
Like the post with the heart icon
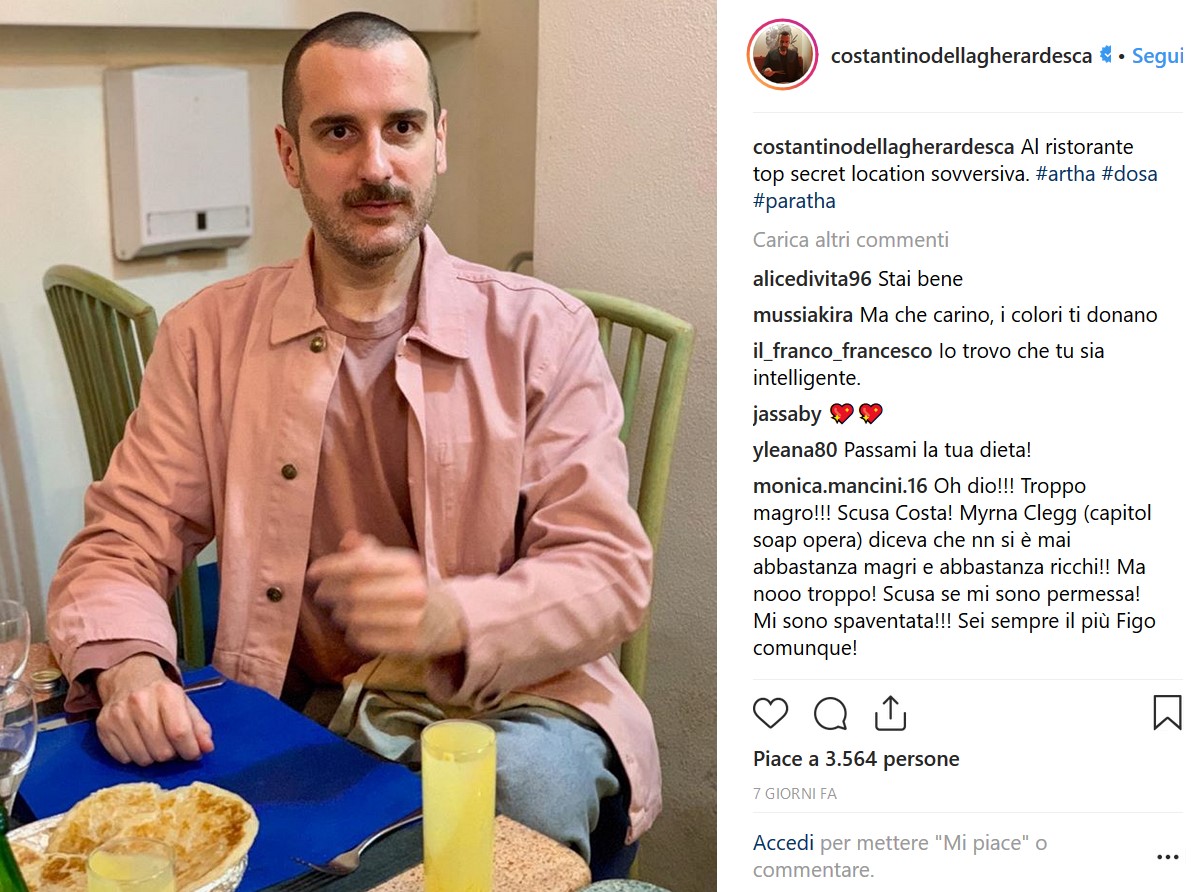point(770,713)
